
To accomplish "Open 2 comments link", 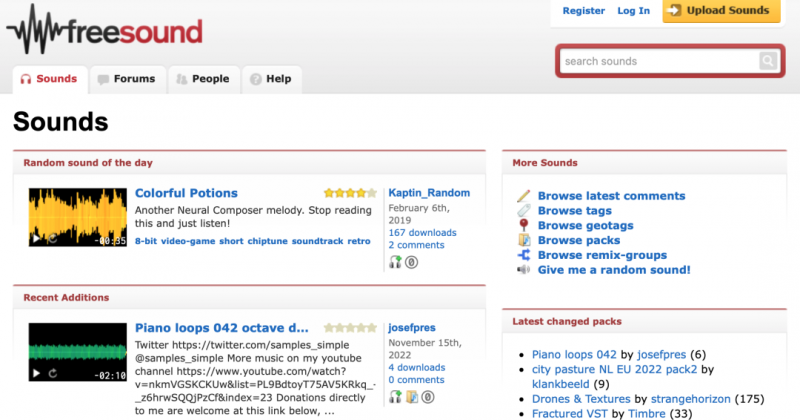I will (416, 245).
